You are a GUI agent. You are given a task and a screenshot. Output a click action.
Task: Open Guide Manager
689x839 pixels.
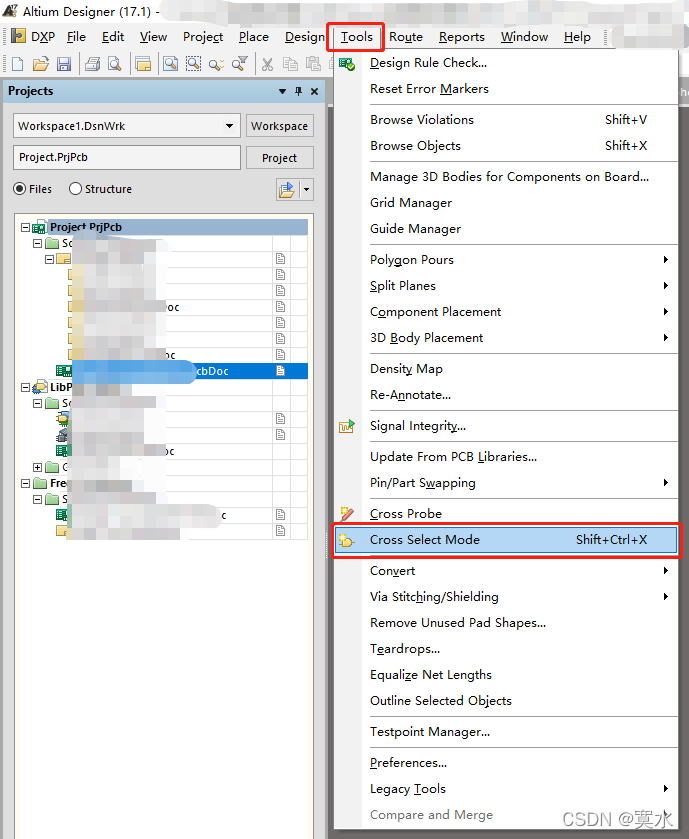pos(506,228)
